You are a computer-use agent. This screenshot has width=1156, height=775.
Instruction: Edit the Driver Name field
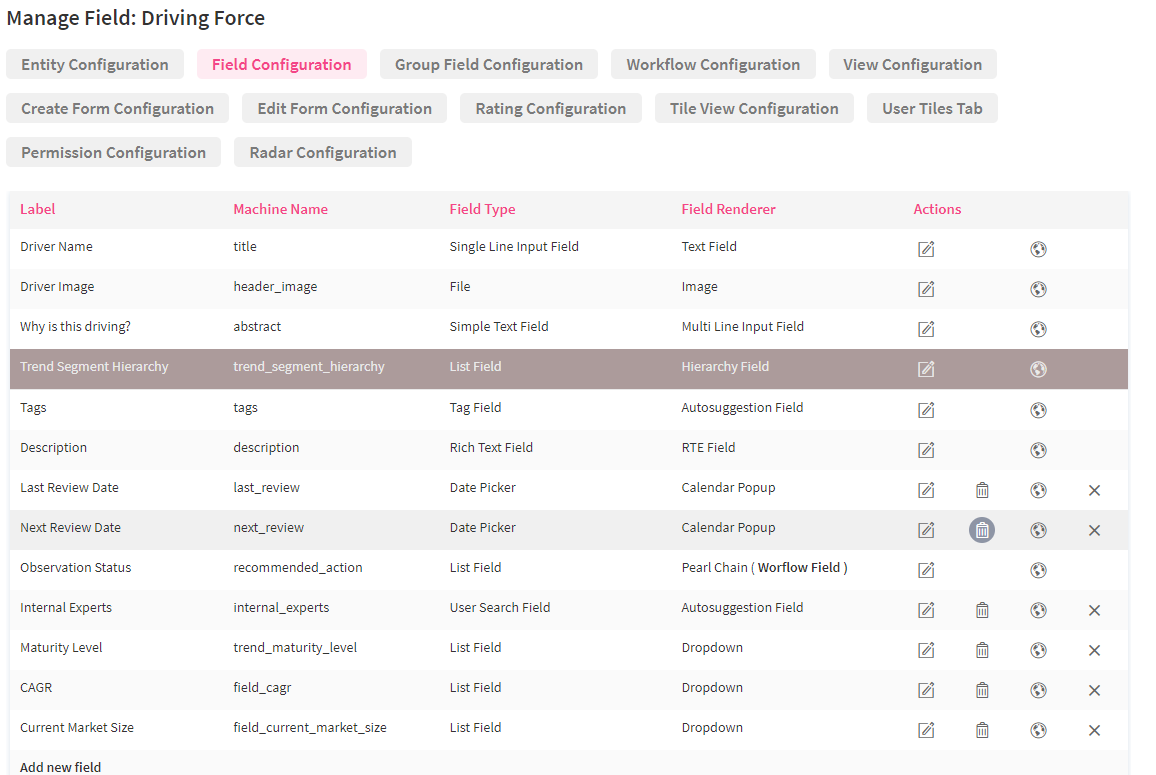[x=926, y=249]
